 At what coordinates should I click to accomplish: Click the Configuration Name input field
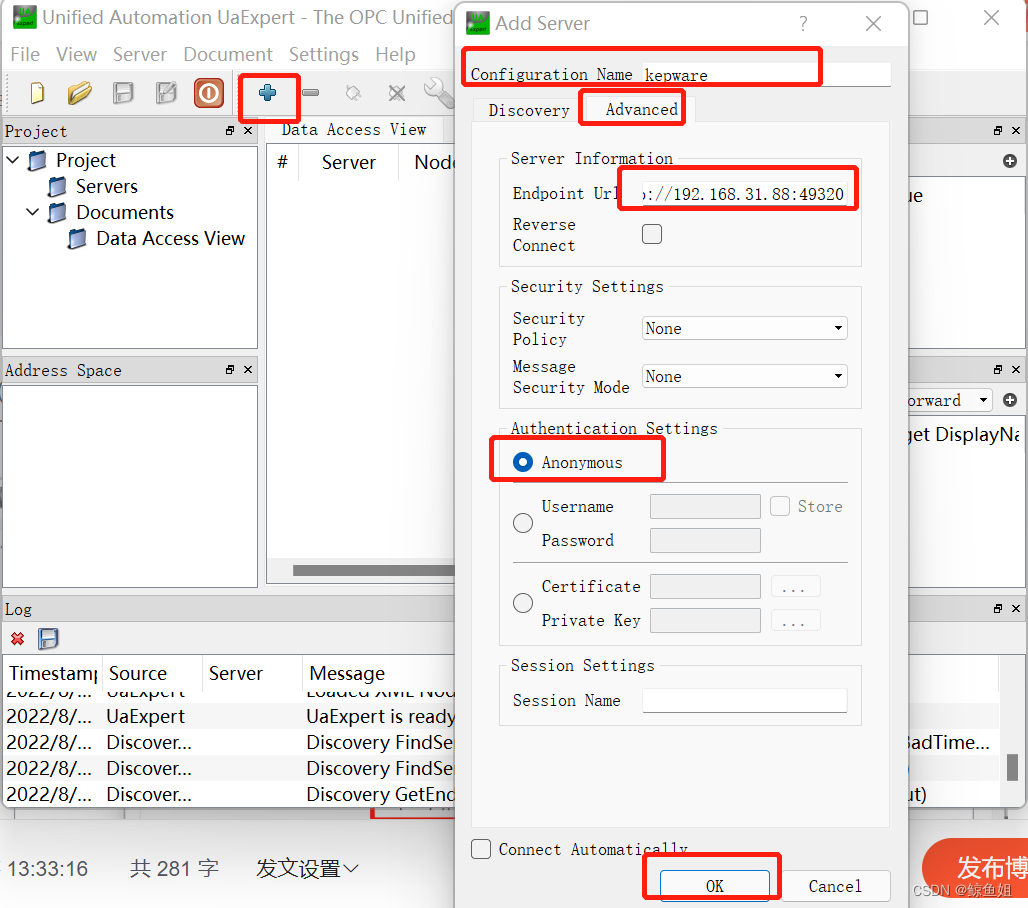coord(766,75)
